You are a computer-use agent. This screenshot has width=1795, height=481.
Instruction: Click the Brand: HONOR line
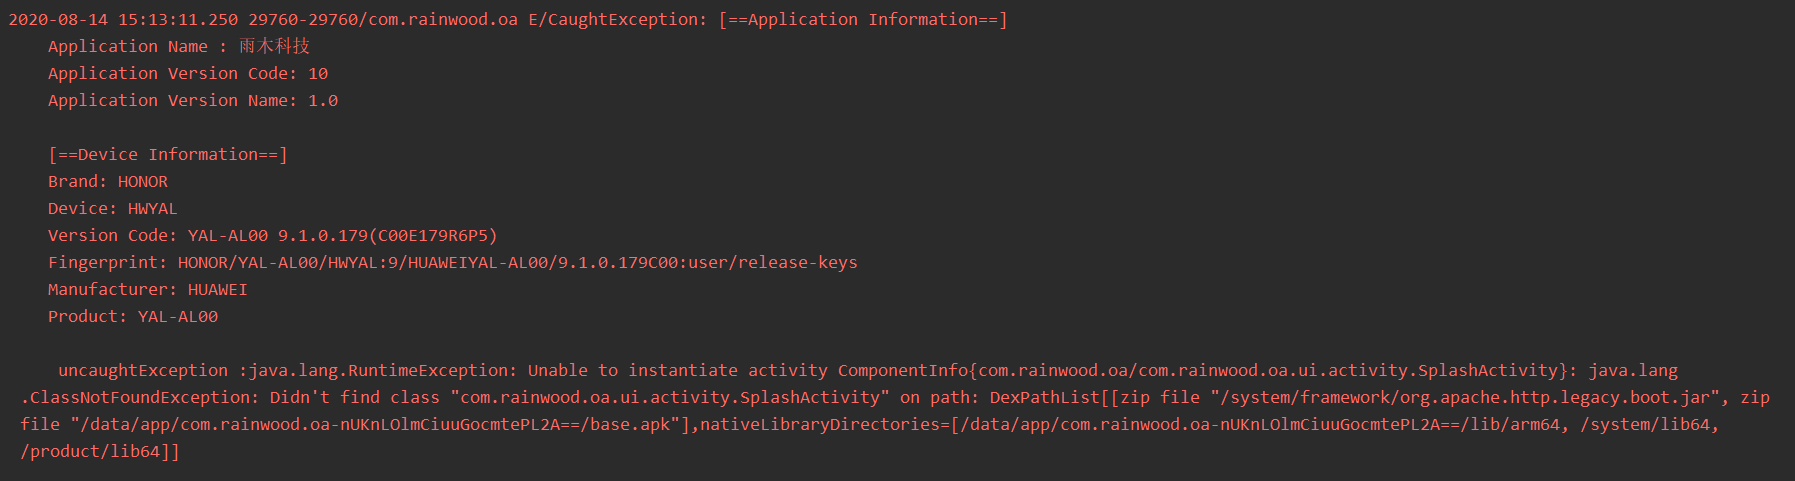click(x=108, y=181)
